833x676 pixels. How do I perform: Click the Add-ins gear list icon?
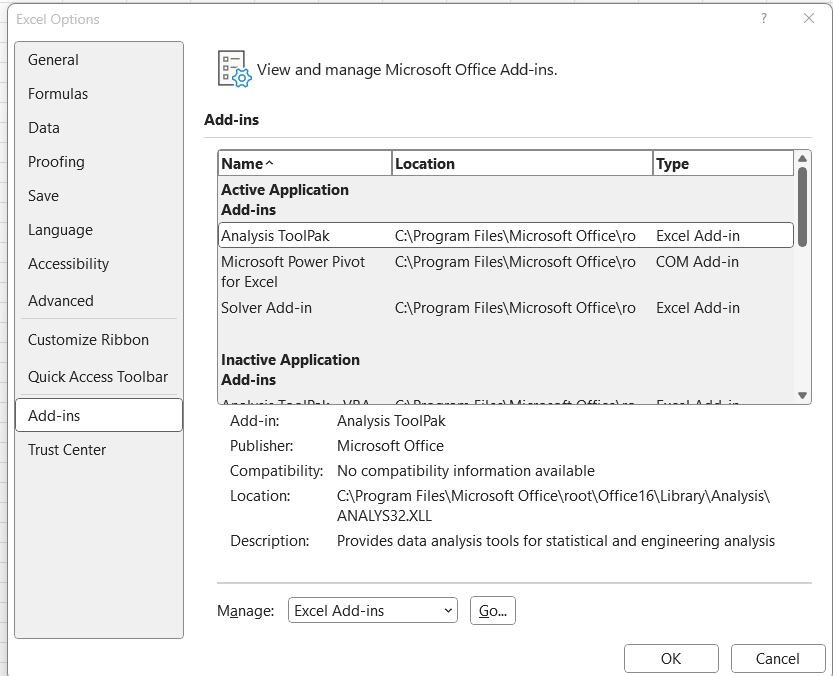pos(234,69)
